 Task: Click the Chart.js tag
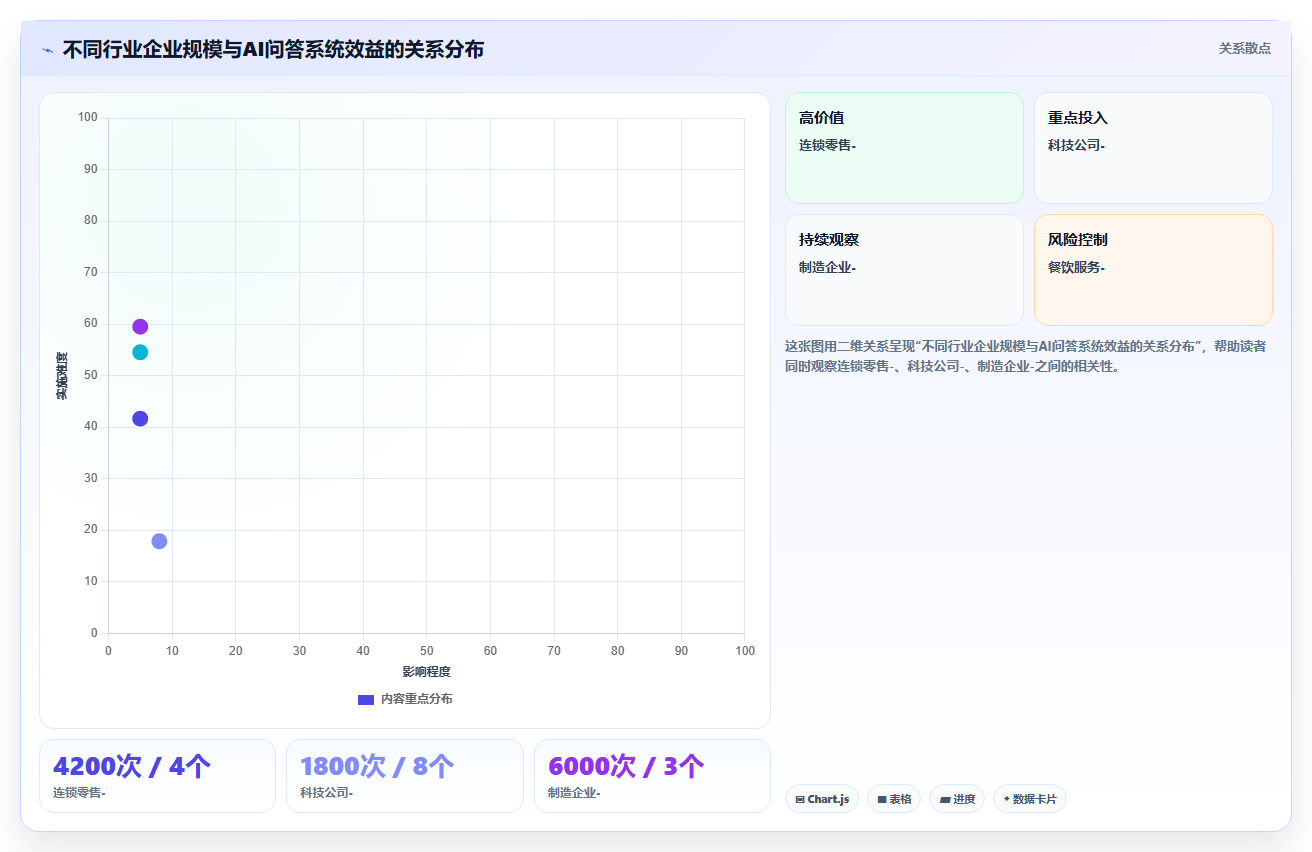(822, 799)
